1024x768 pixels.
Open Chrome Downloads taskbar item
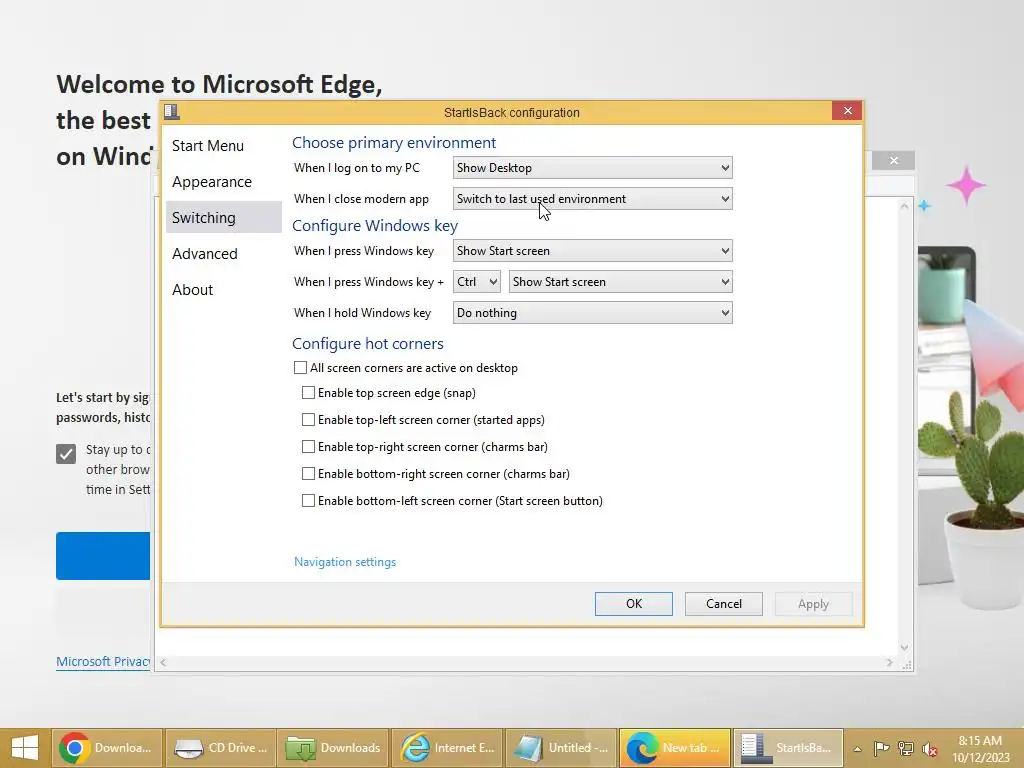click(x=107, y=748)
